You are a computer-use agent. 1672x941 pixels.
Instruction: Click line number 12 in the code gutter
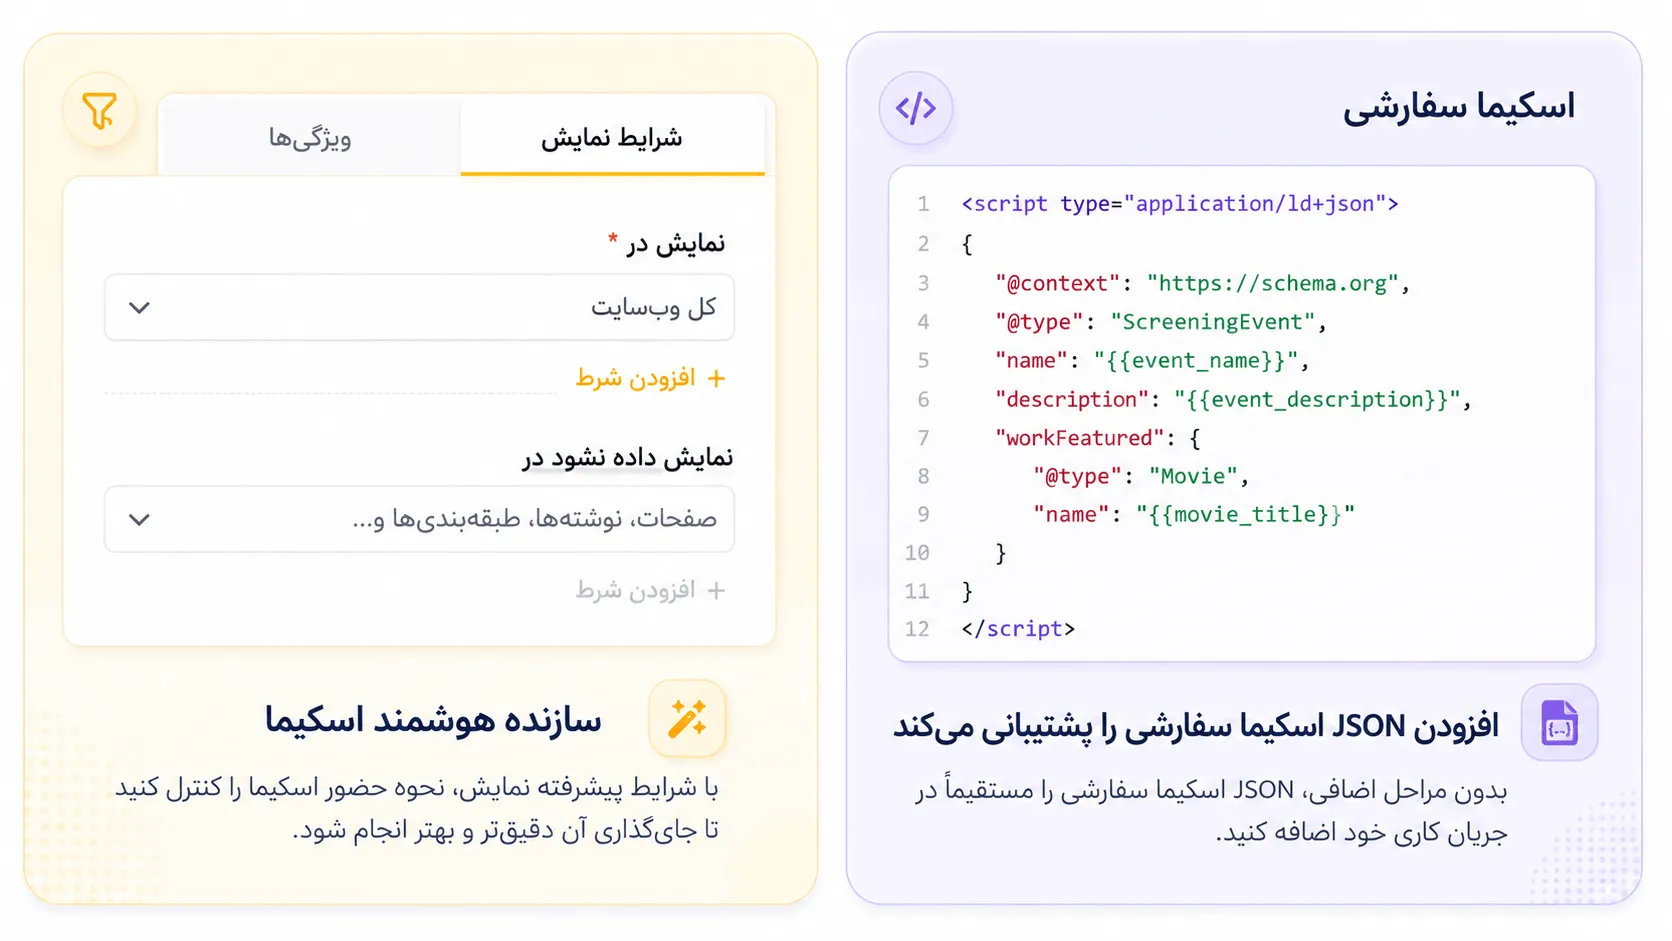(x=917, y=629)
